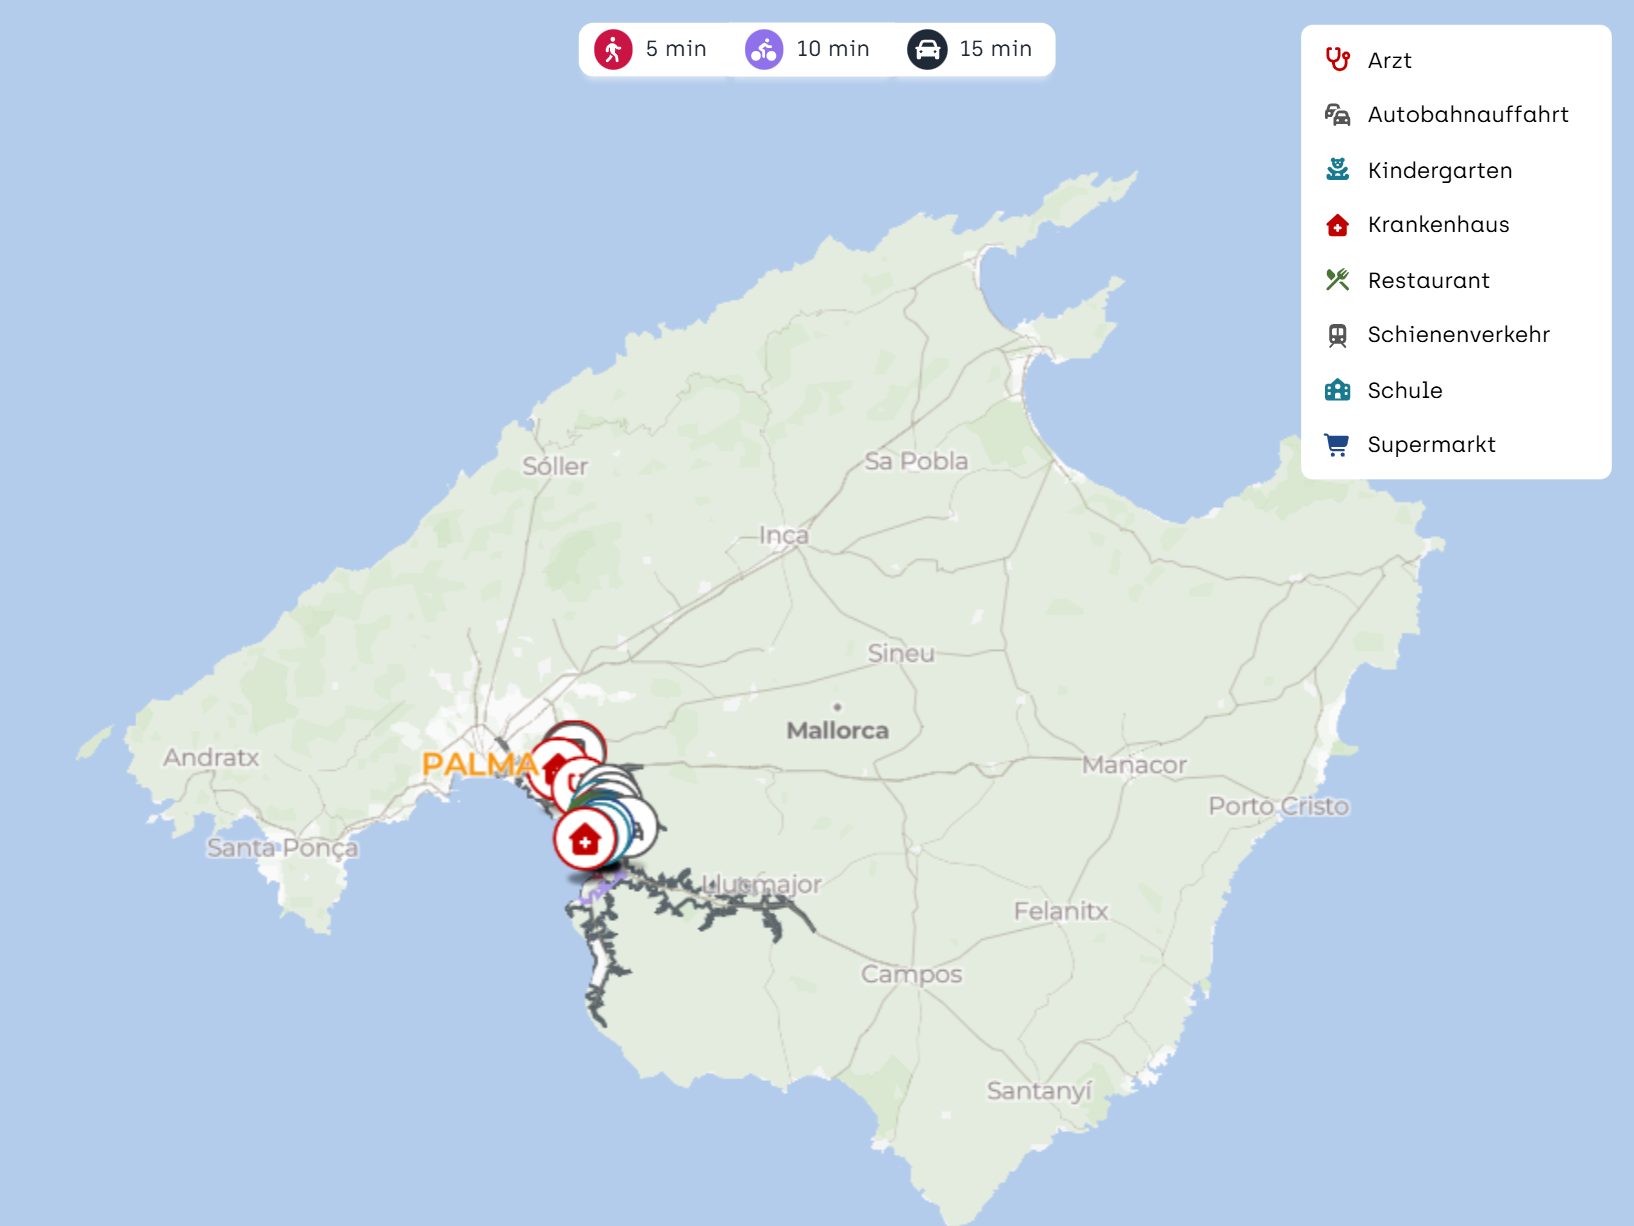Click the cycling 10 min icon
The height and width of the screenshot is (1226, 1634).
(x=764, y=49)
